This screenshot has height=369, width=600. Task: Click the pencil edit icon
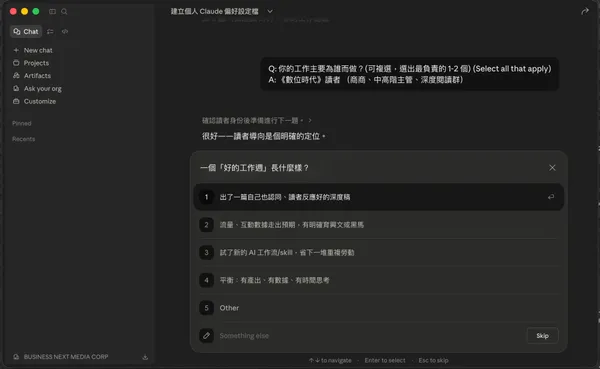[x=206, y=336]
